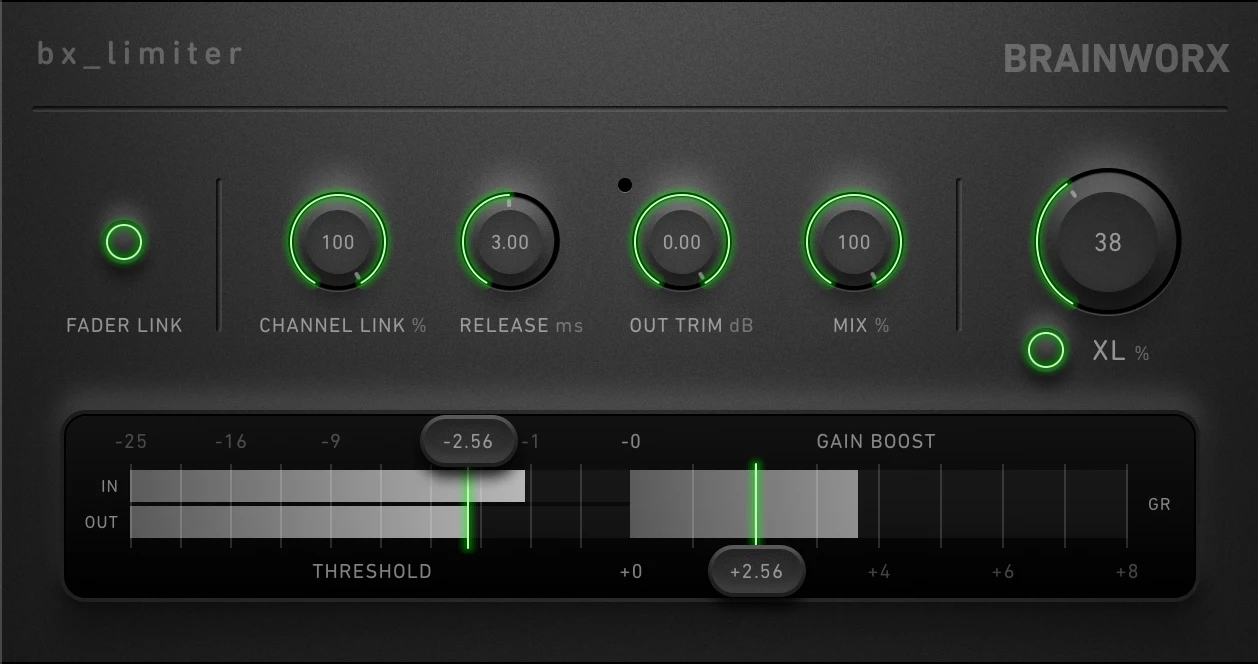The width and height of the screenshot is (1258, 664).
Task: Click the OUT TRIM dB knob
Action: pyautogui.click(x=682, y=242)
